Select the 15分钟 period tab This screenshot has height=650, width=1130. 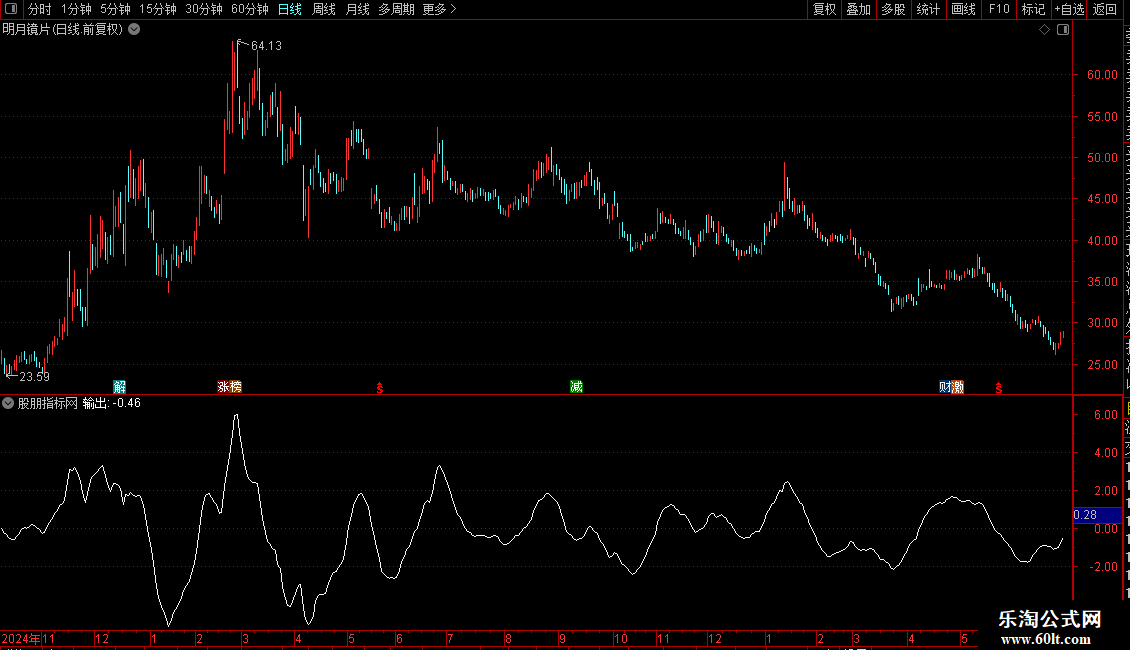[x=157, y=9]
